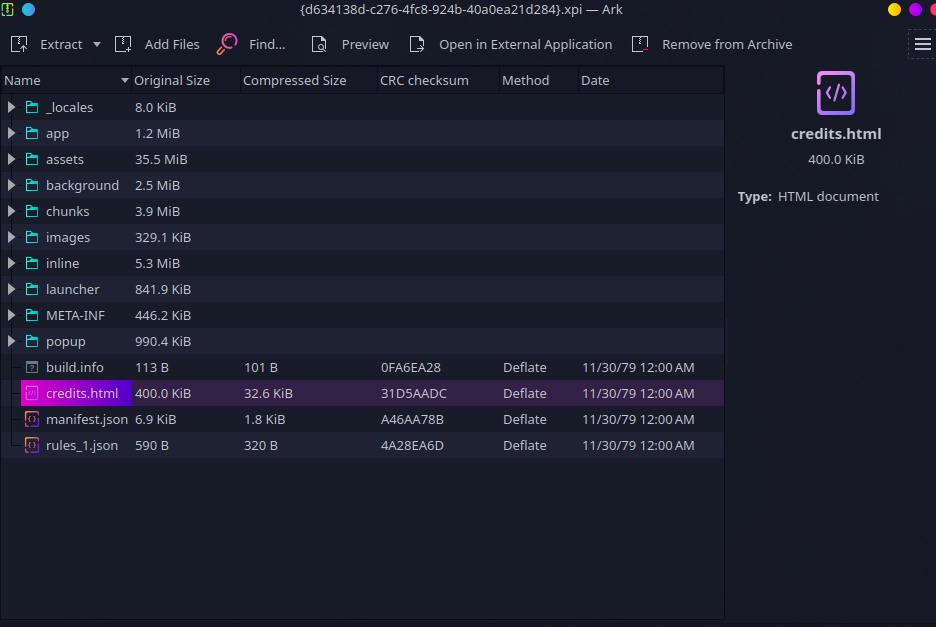The image size is (936, 627).
Task: Expand the META-INF folder
Action: tap(12, 315)
